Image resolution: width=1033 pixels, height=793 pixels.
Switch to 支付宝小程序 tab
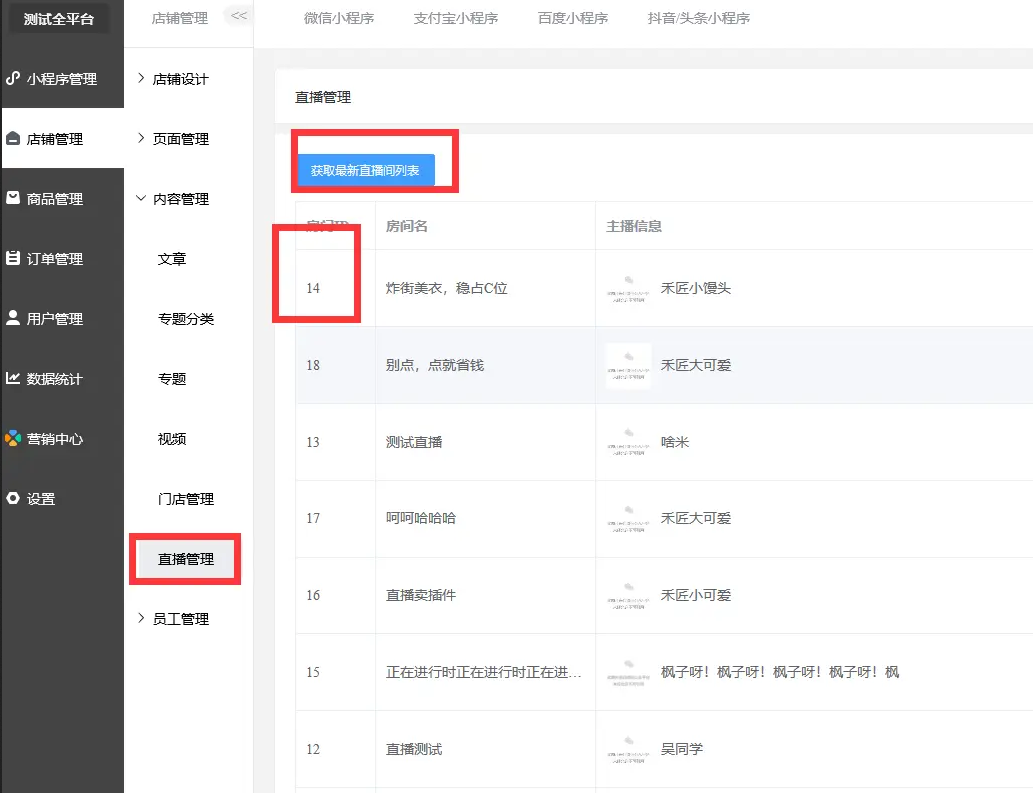point(455,18)
